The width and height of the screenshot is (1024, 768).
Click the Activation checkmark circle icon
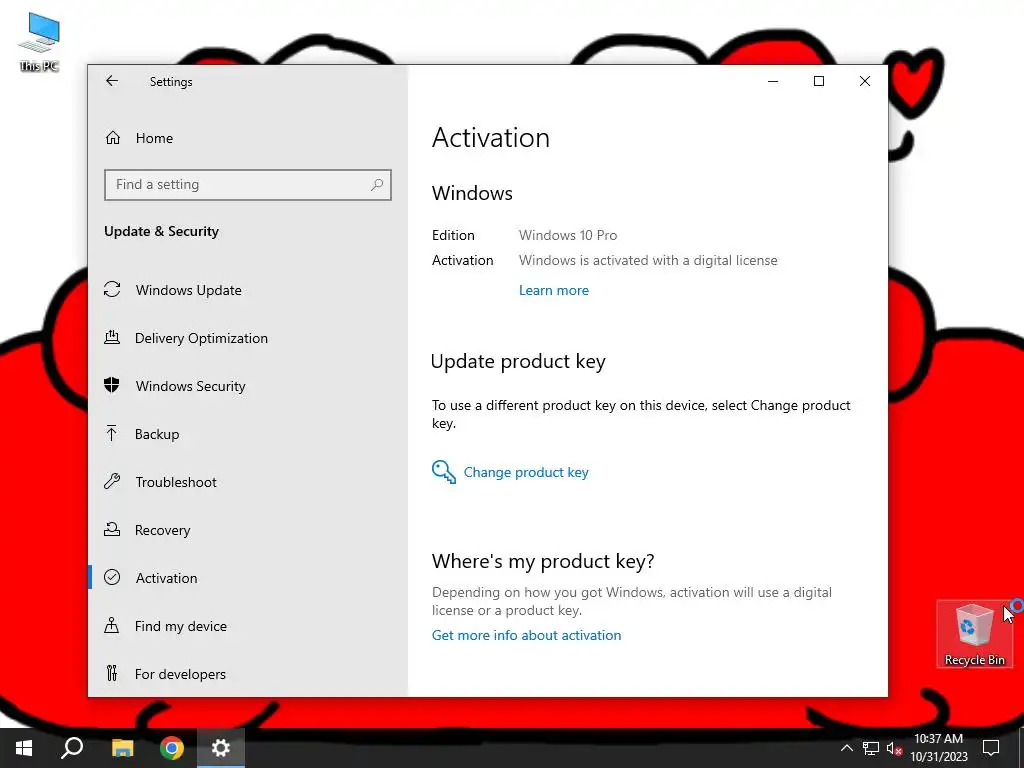tap(112, 577)
